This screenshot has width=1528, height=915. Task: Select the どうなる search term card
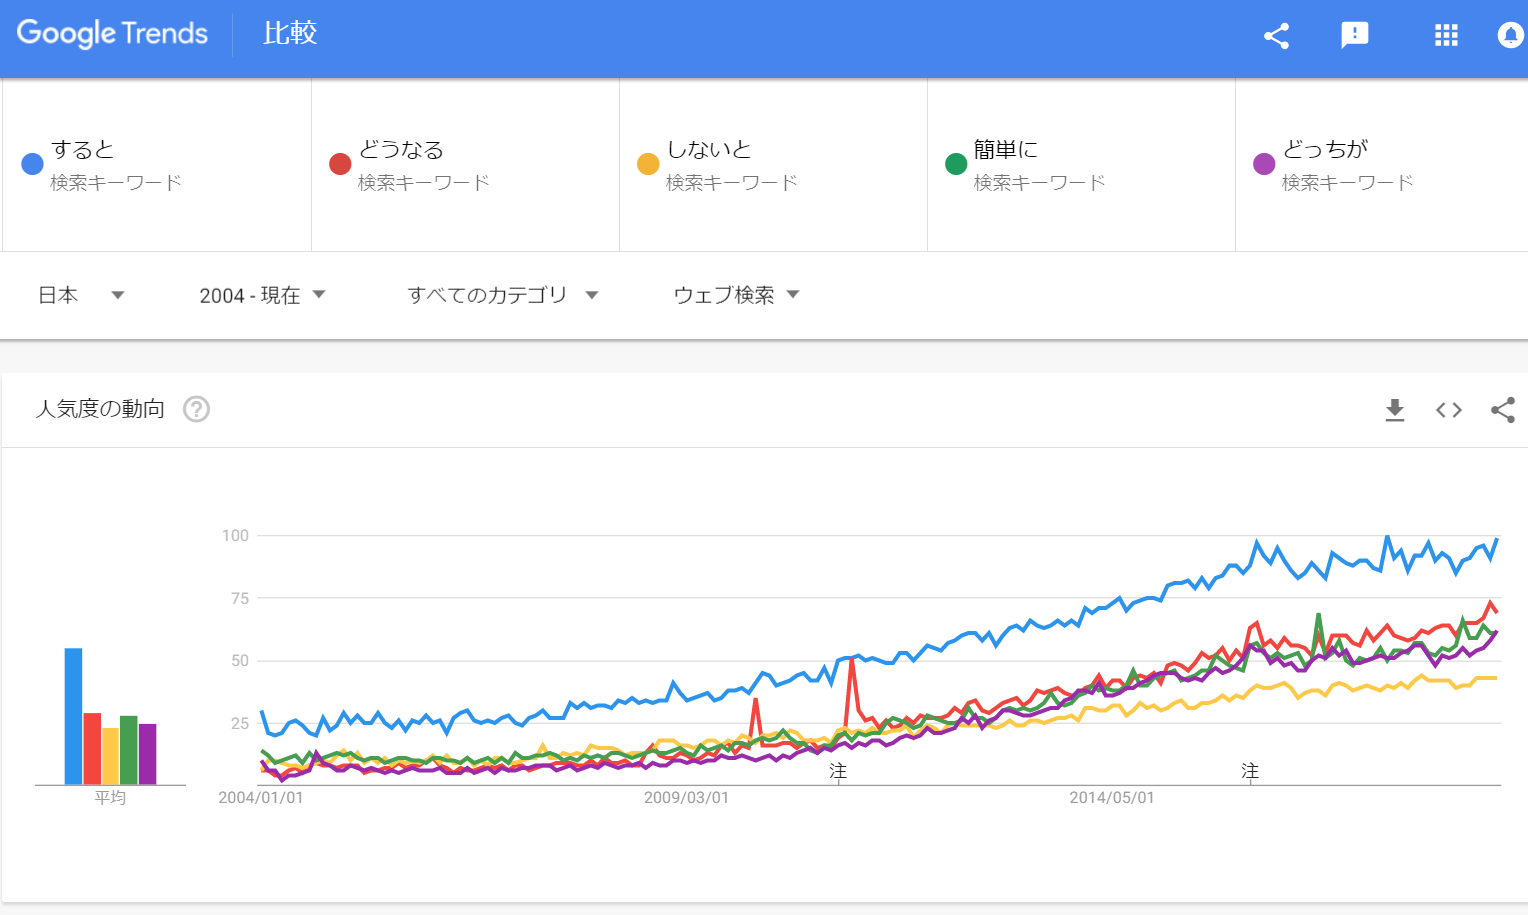tap(465, 165)
